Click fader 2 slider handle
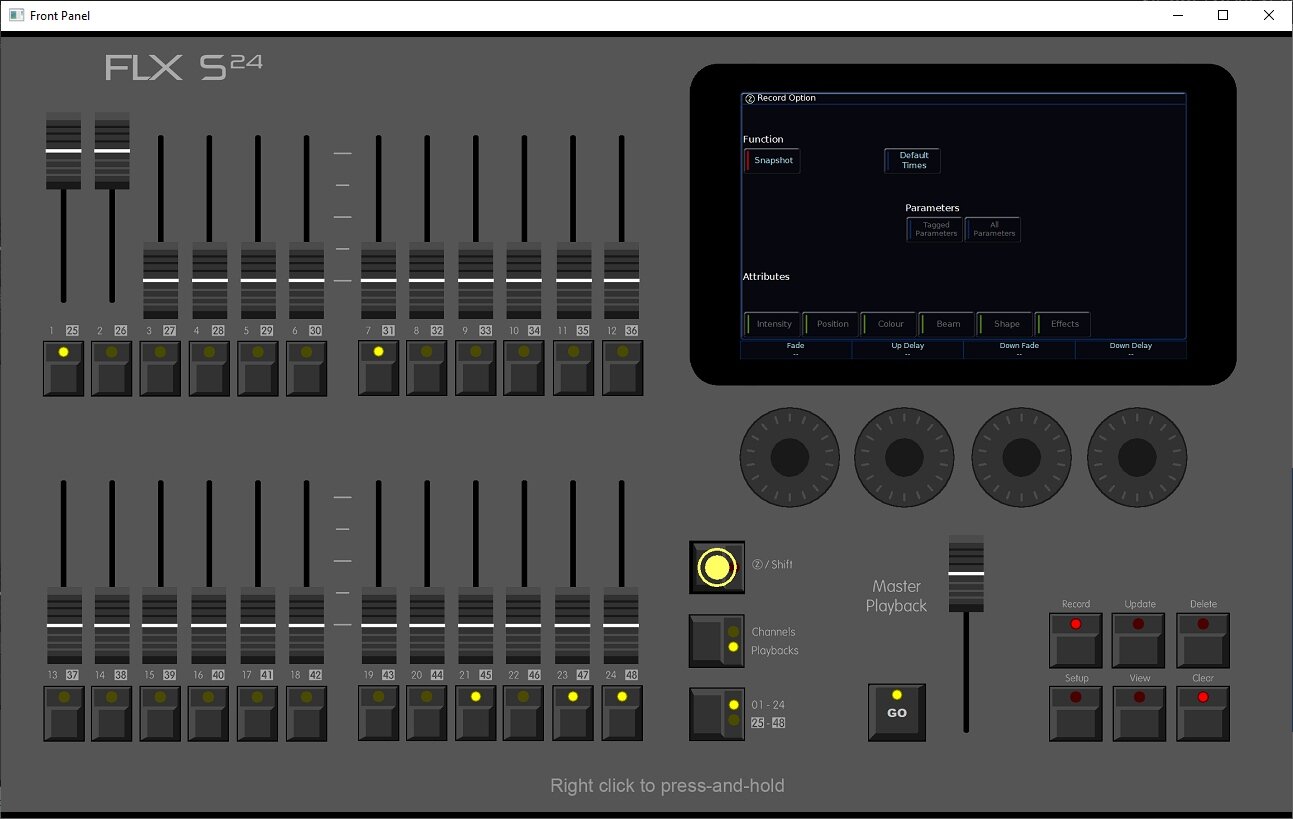This screenshot has height=819, width=1293. coord(111,151)
